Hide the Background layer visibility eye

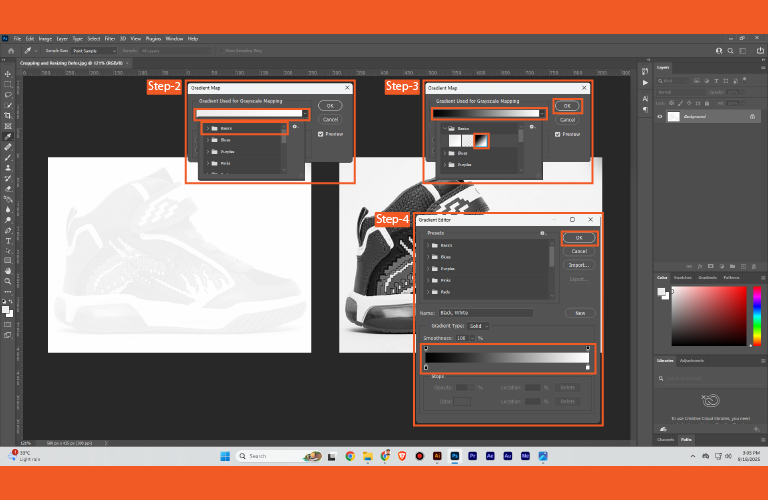click(661, 115)
